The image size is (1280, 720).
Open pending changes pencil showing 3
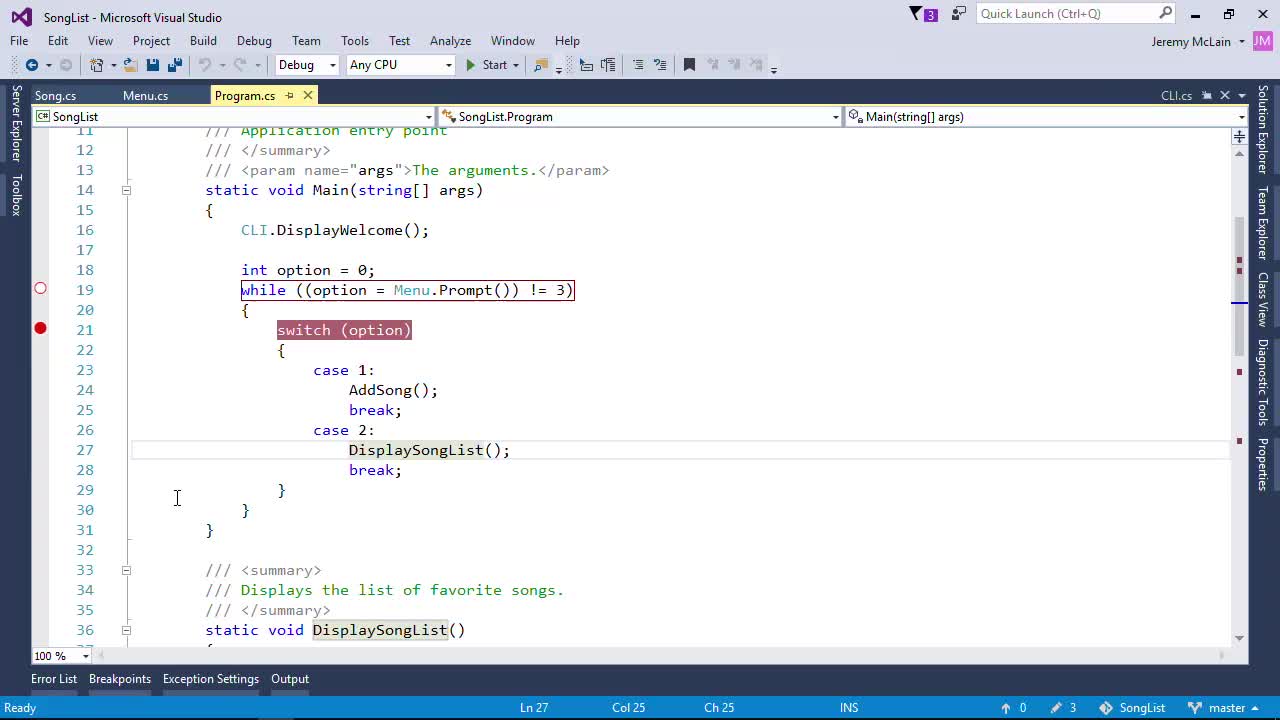coord(1065,708)
